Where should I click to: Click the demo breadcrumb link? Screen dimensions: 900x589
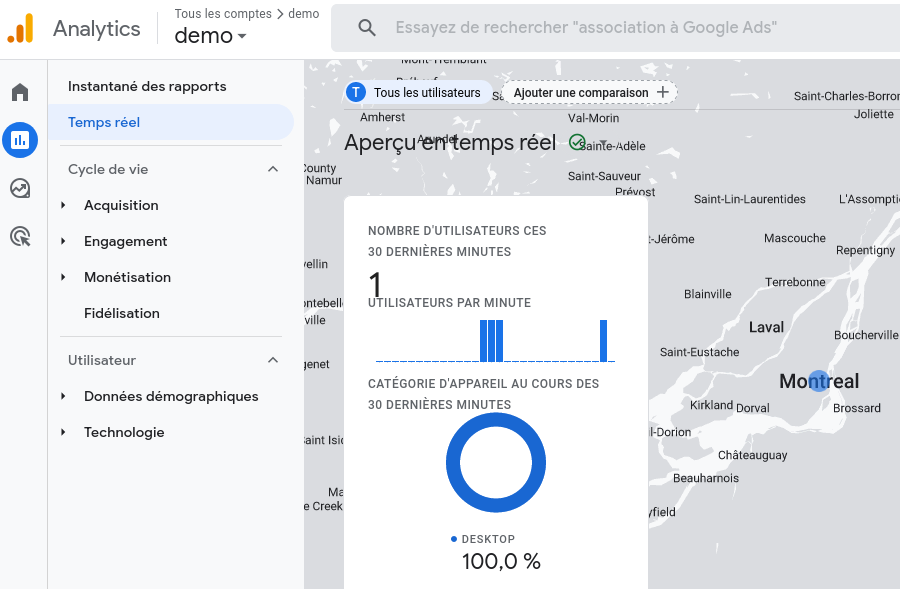[x=304, y=13]
